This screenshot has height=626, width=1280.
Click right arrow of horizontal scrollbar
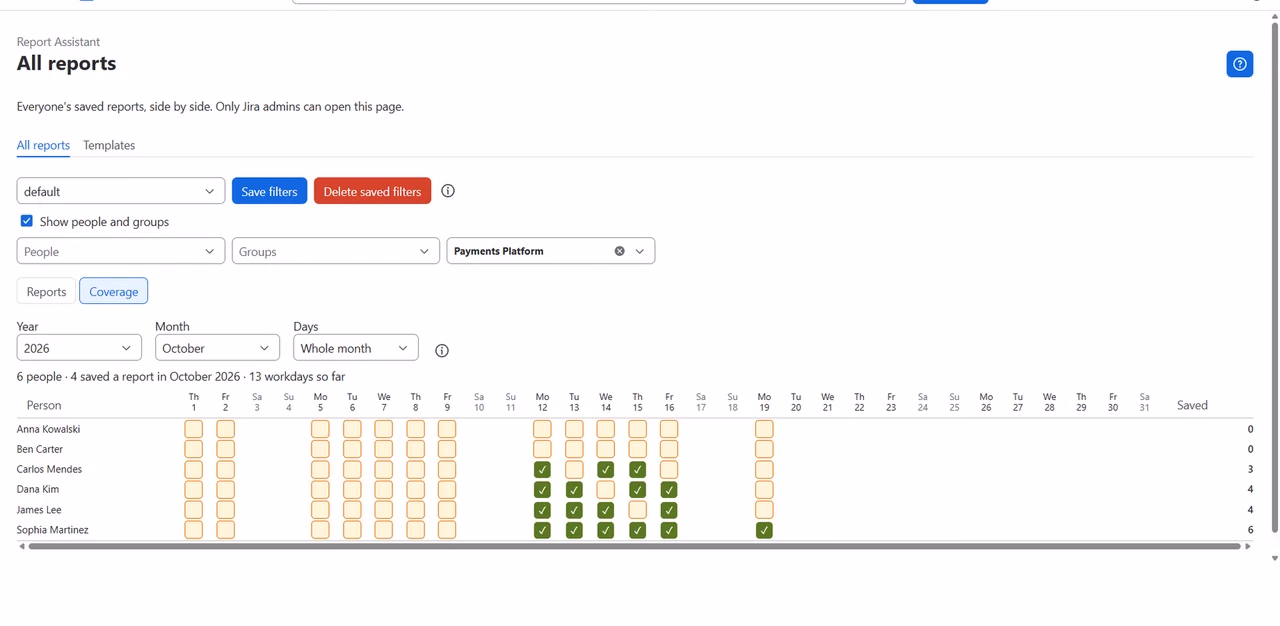coord(1248,547)
